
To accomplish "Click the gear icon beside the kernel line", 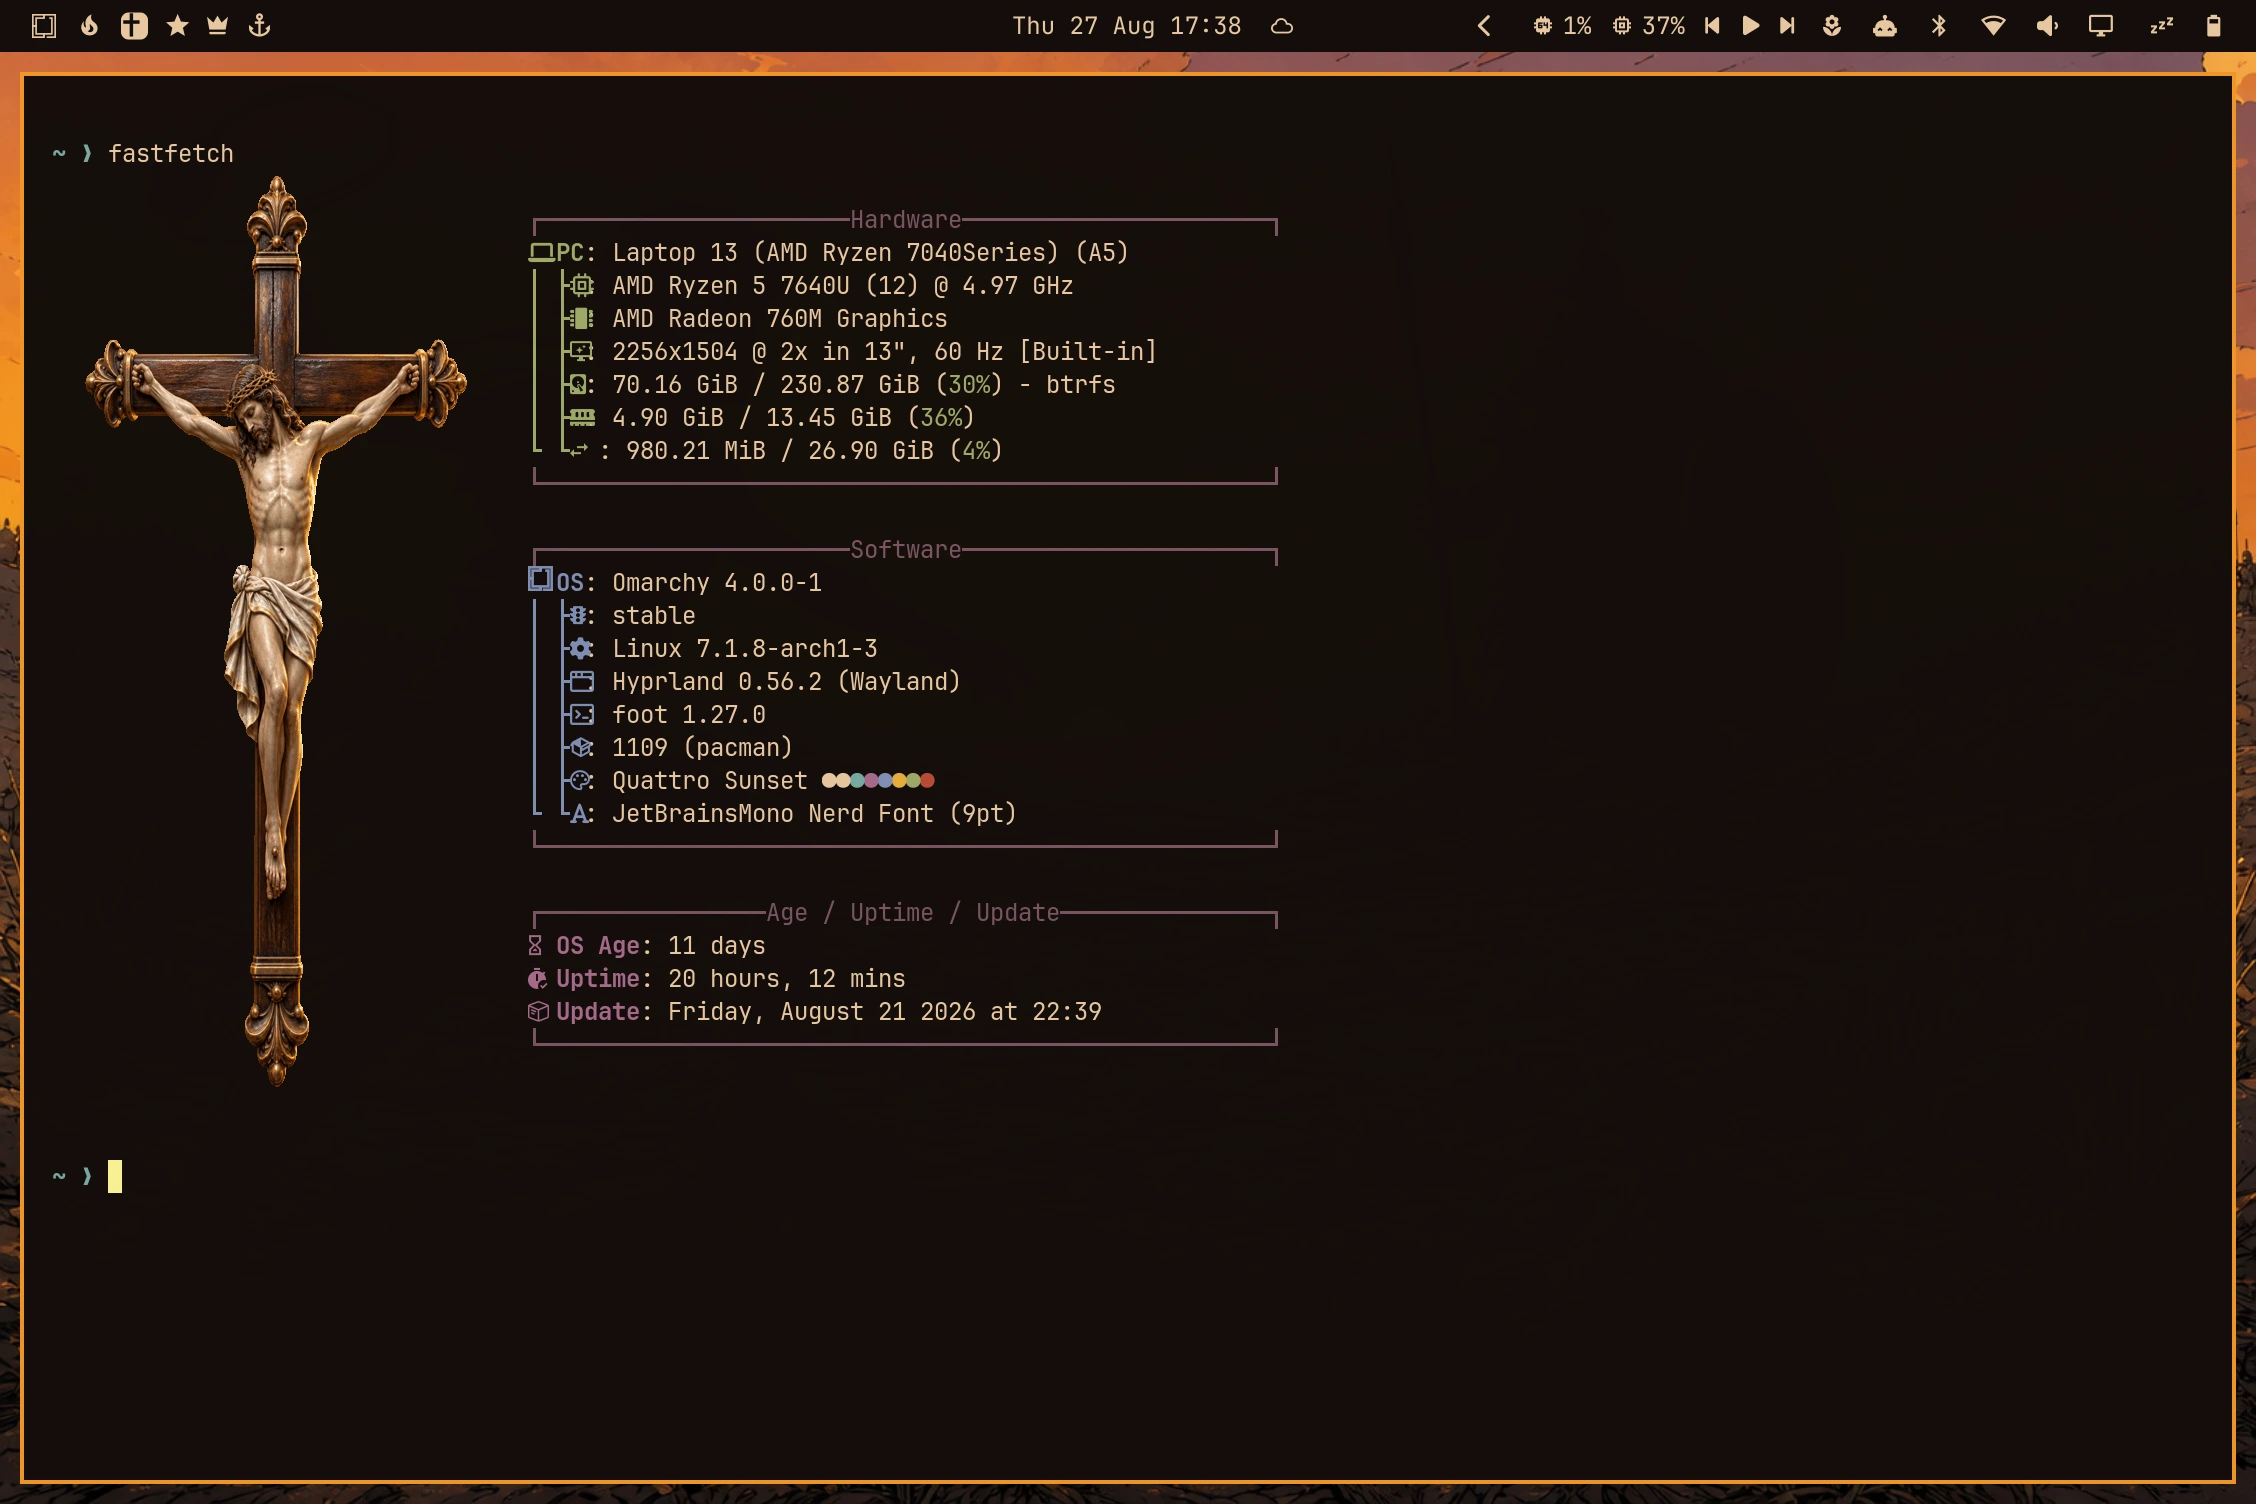I will [582, 649].
